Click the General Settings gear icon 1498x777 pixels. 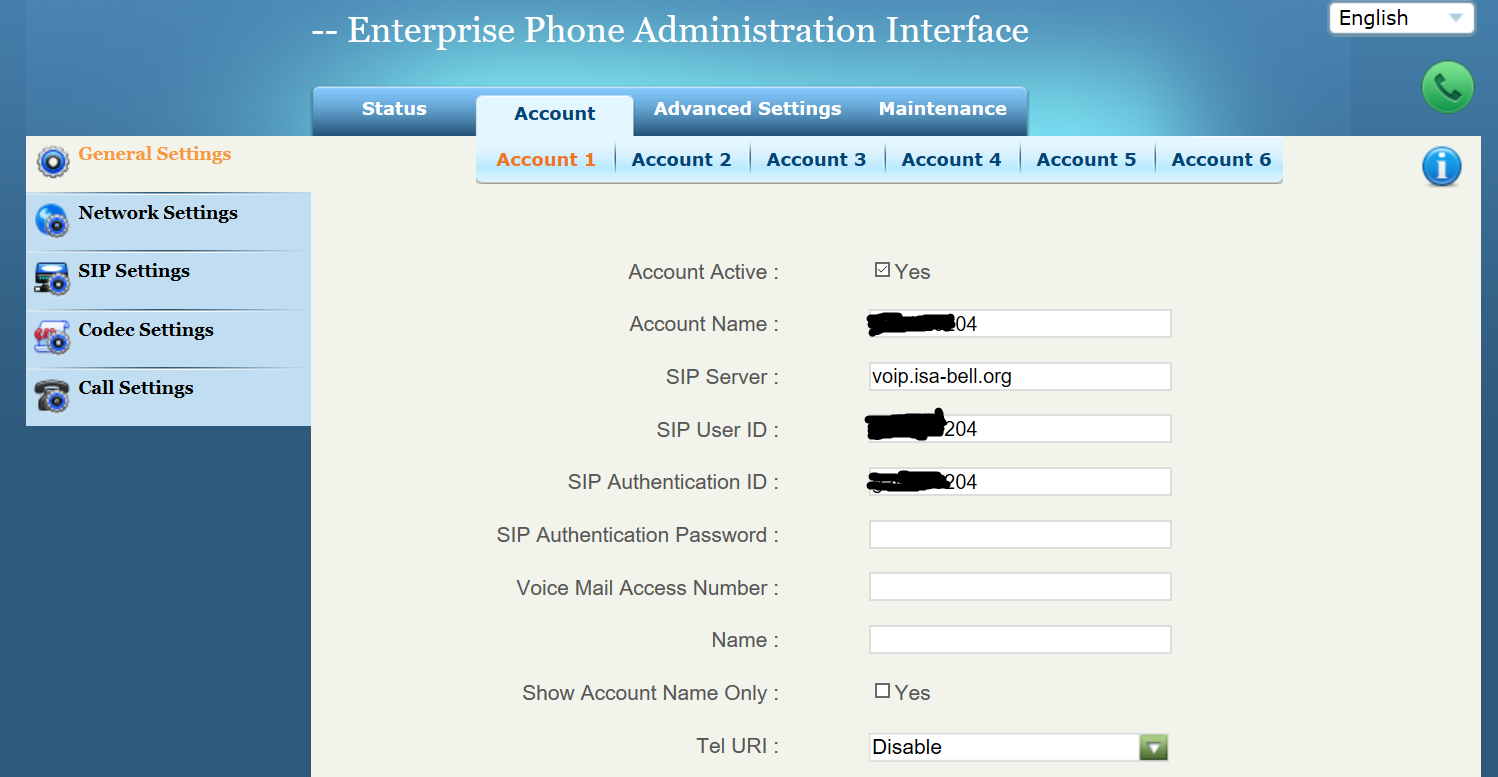coord(52,160)
